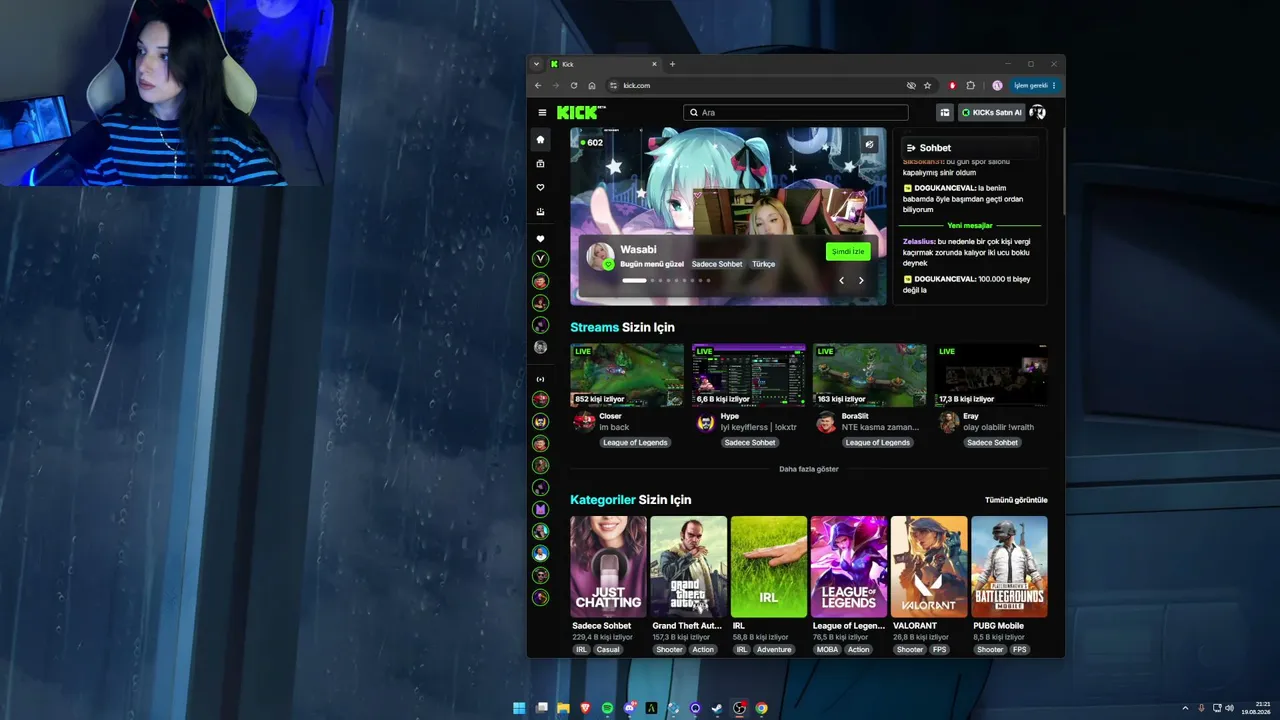Image resolution: width=1280 pixels, height=720 pixels.
Task: Open Closer's live stream thumbnail
Action: point(627,375)
